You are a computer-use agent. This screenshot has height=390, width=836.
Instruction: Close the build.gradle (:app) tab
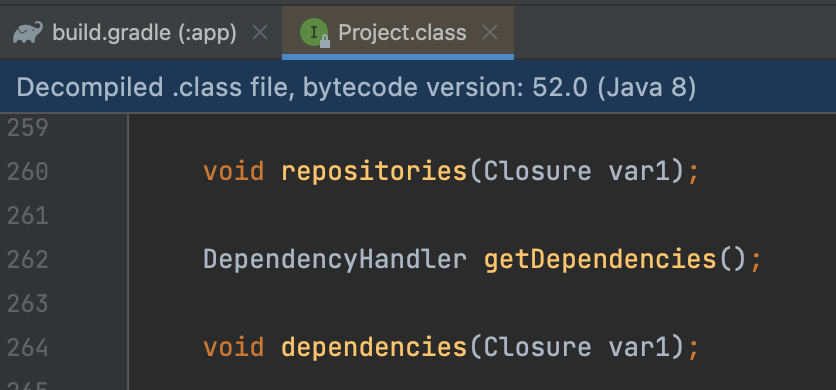(x=260, y=33)
